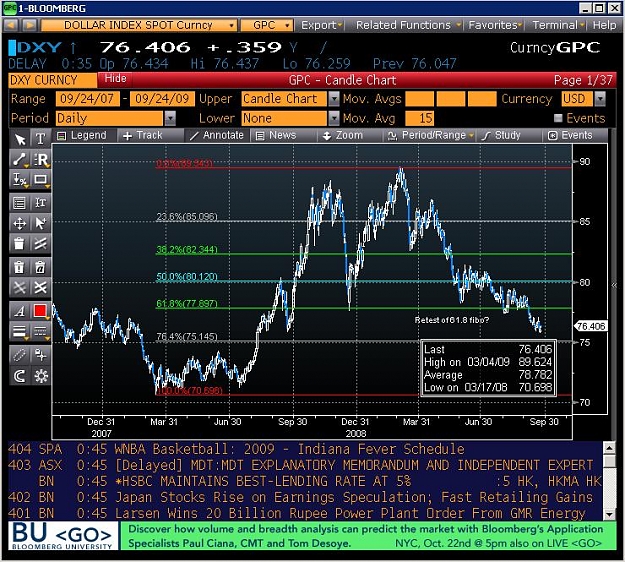Image resolution: width=625 pixels, height=562 pixels.
Task: Click the lock crosshair icon
Action: [40, 355]
